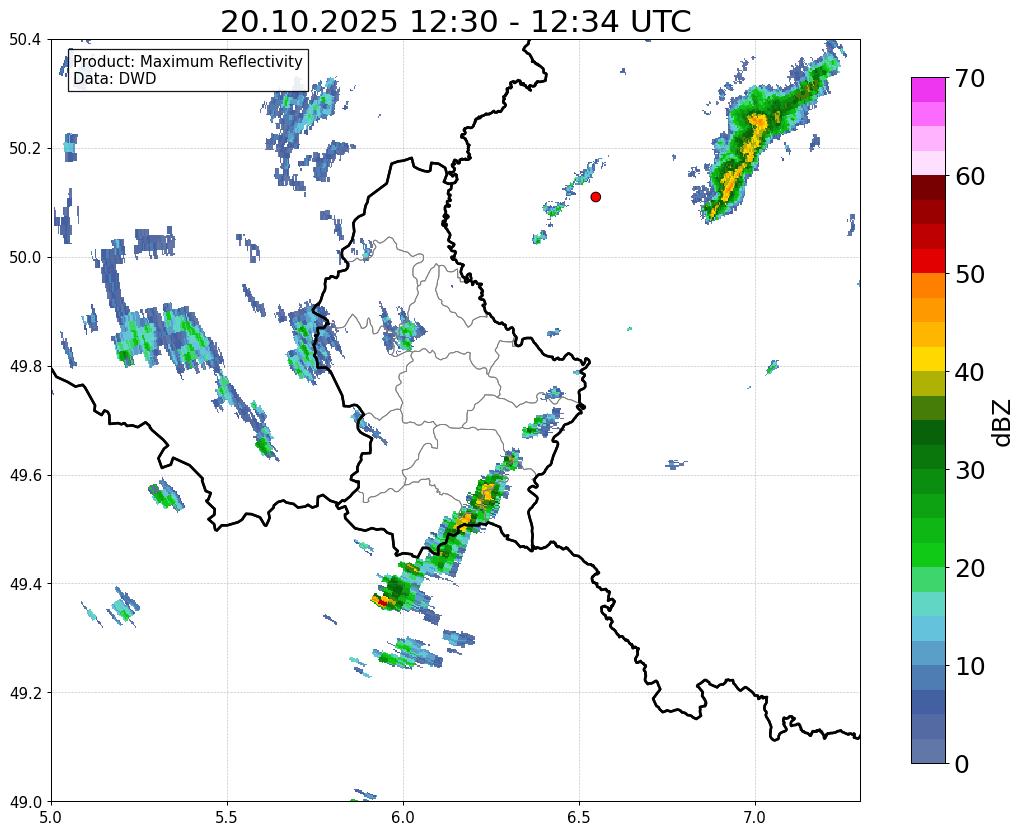
Task: Click the 30 dBZ colorbar label
Action: pos(970,470)
